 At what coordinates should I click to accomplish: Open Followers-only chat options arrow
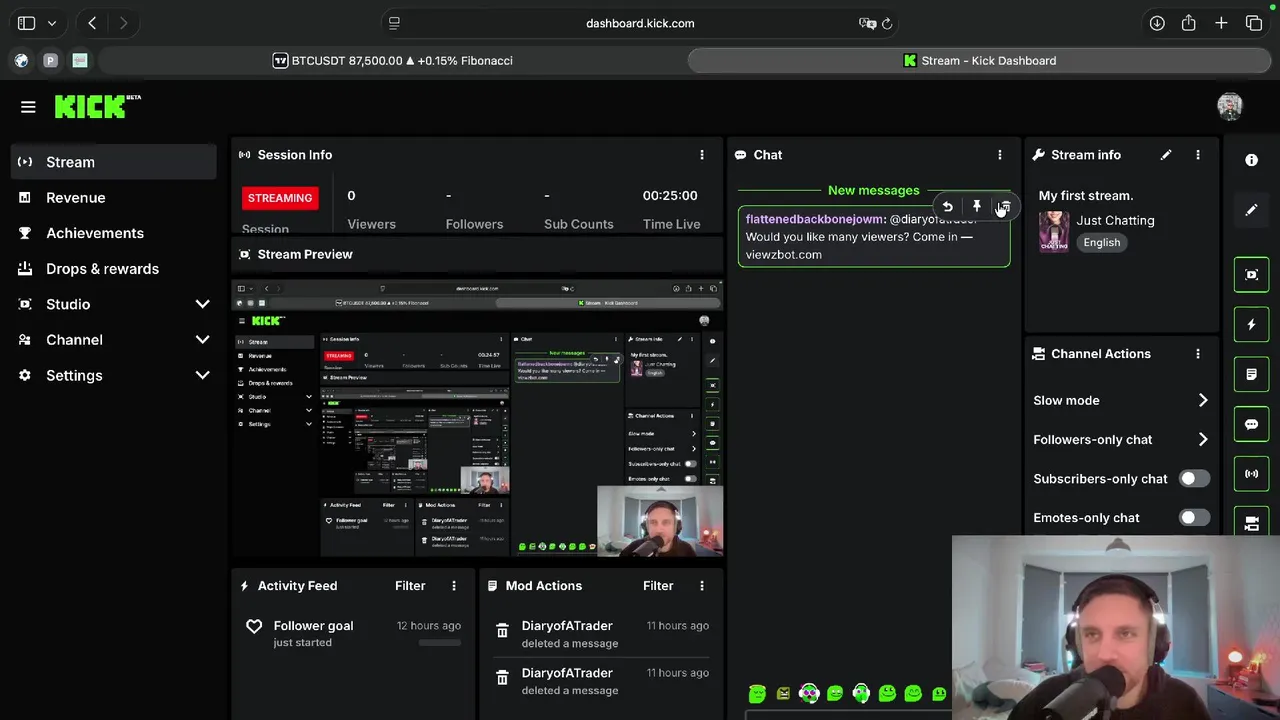pos(1203,439)
